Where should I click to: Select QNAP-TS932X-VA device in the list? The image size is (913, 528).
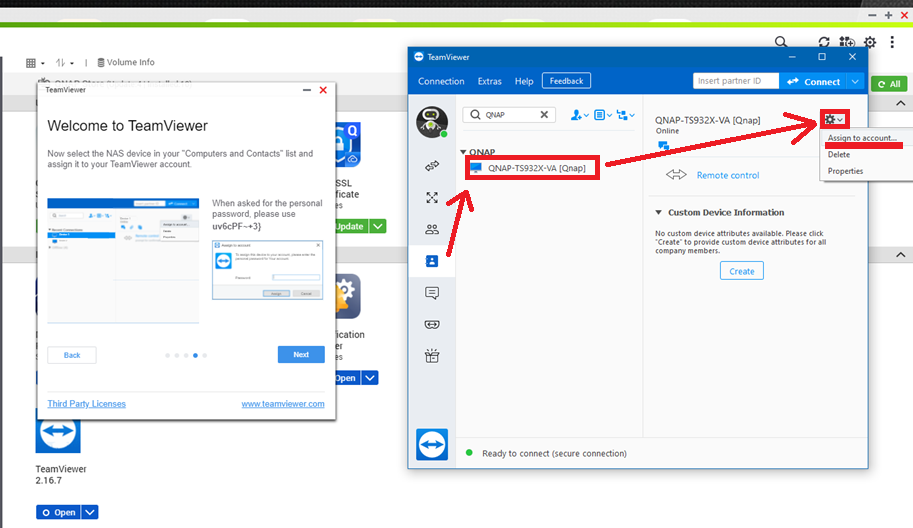point(536,168)
